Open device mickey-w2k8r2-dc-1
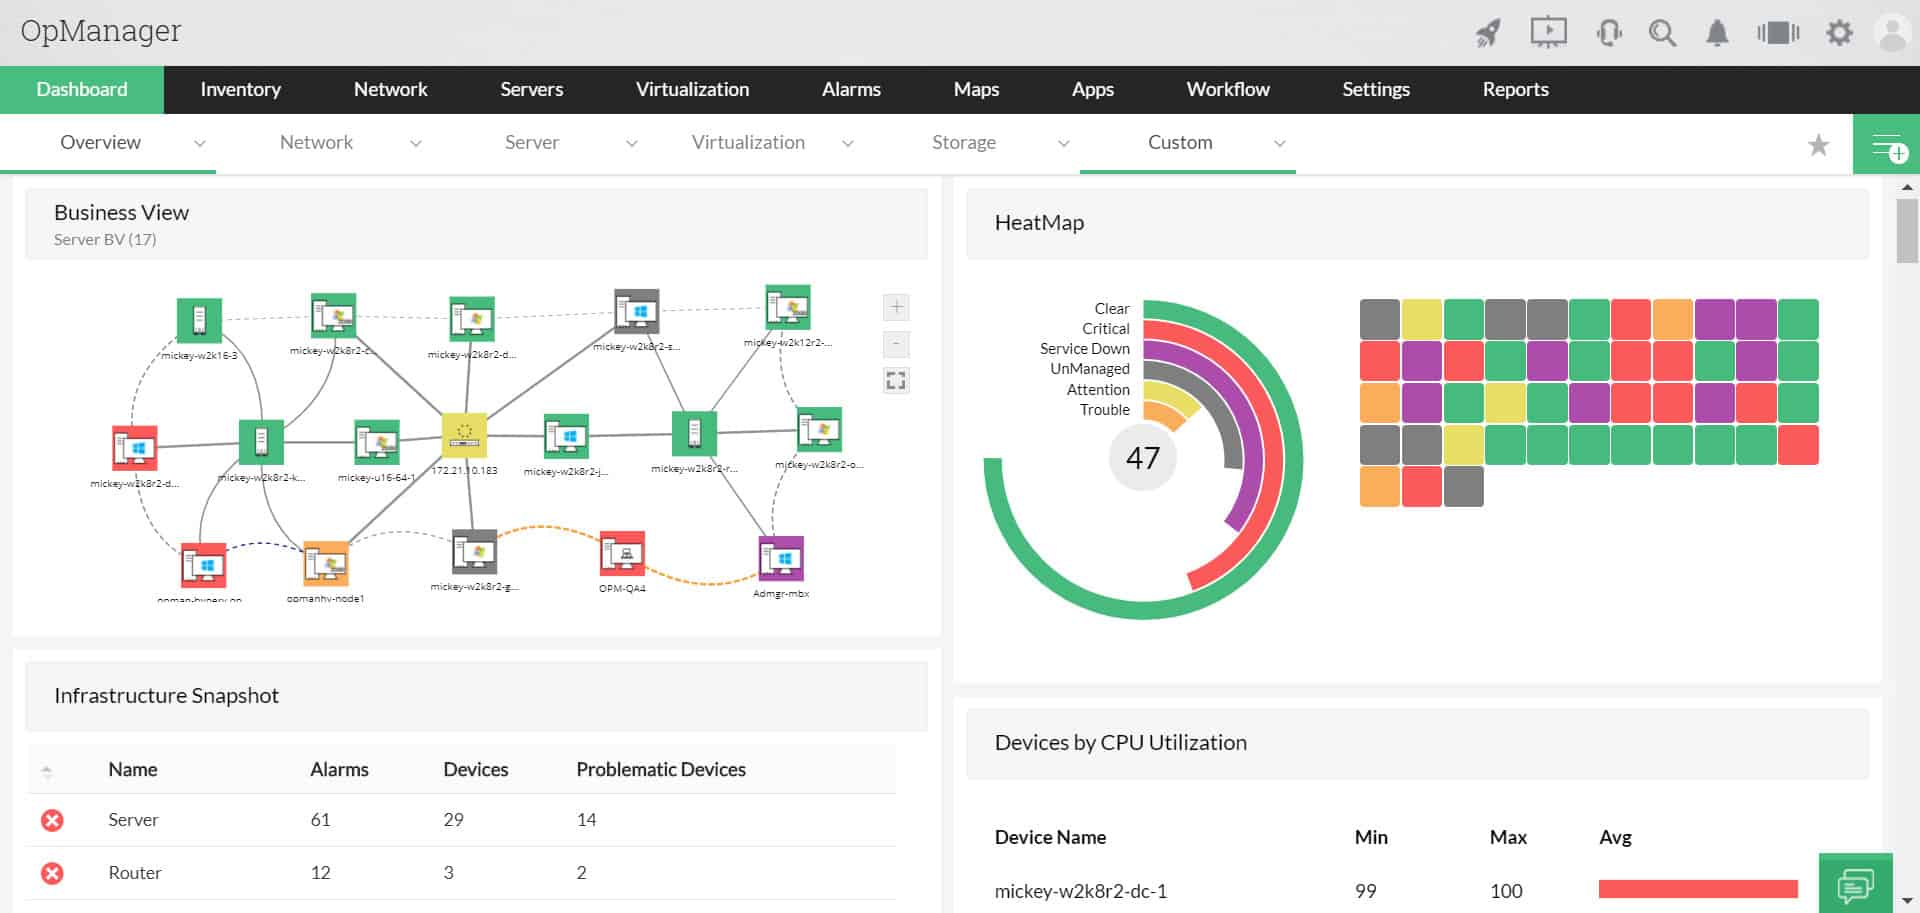Viewport: 1920px width, 913px height. (x=1080, y=891)
